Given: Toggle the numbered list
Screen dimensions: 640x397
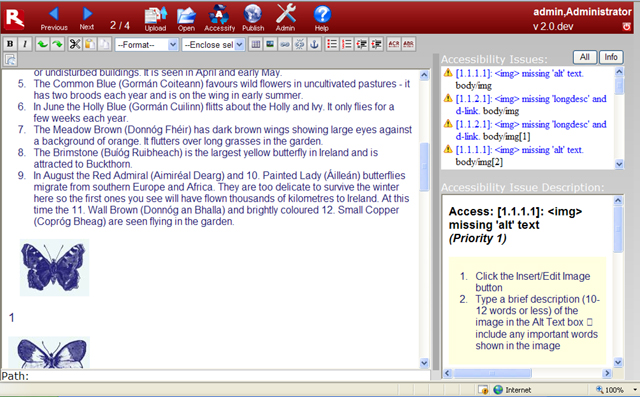Looking at the screenshot, I should (347, 44).
